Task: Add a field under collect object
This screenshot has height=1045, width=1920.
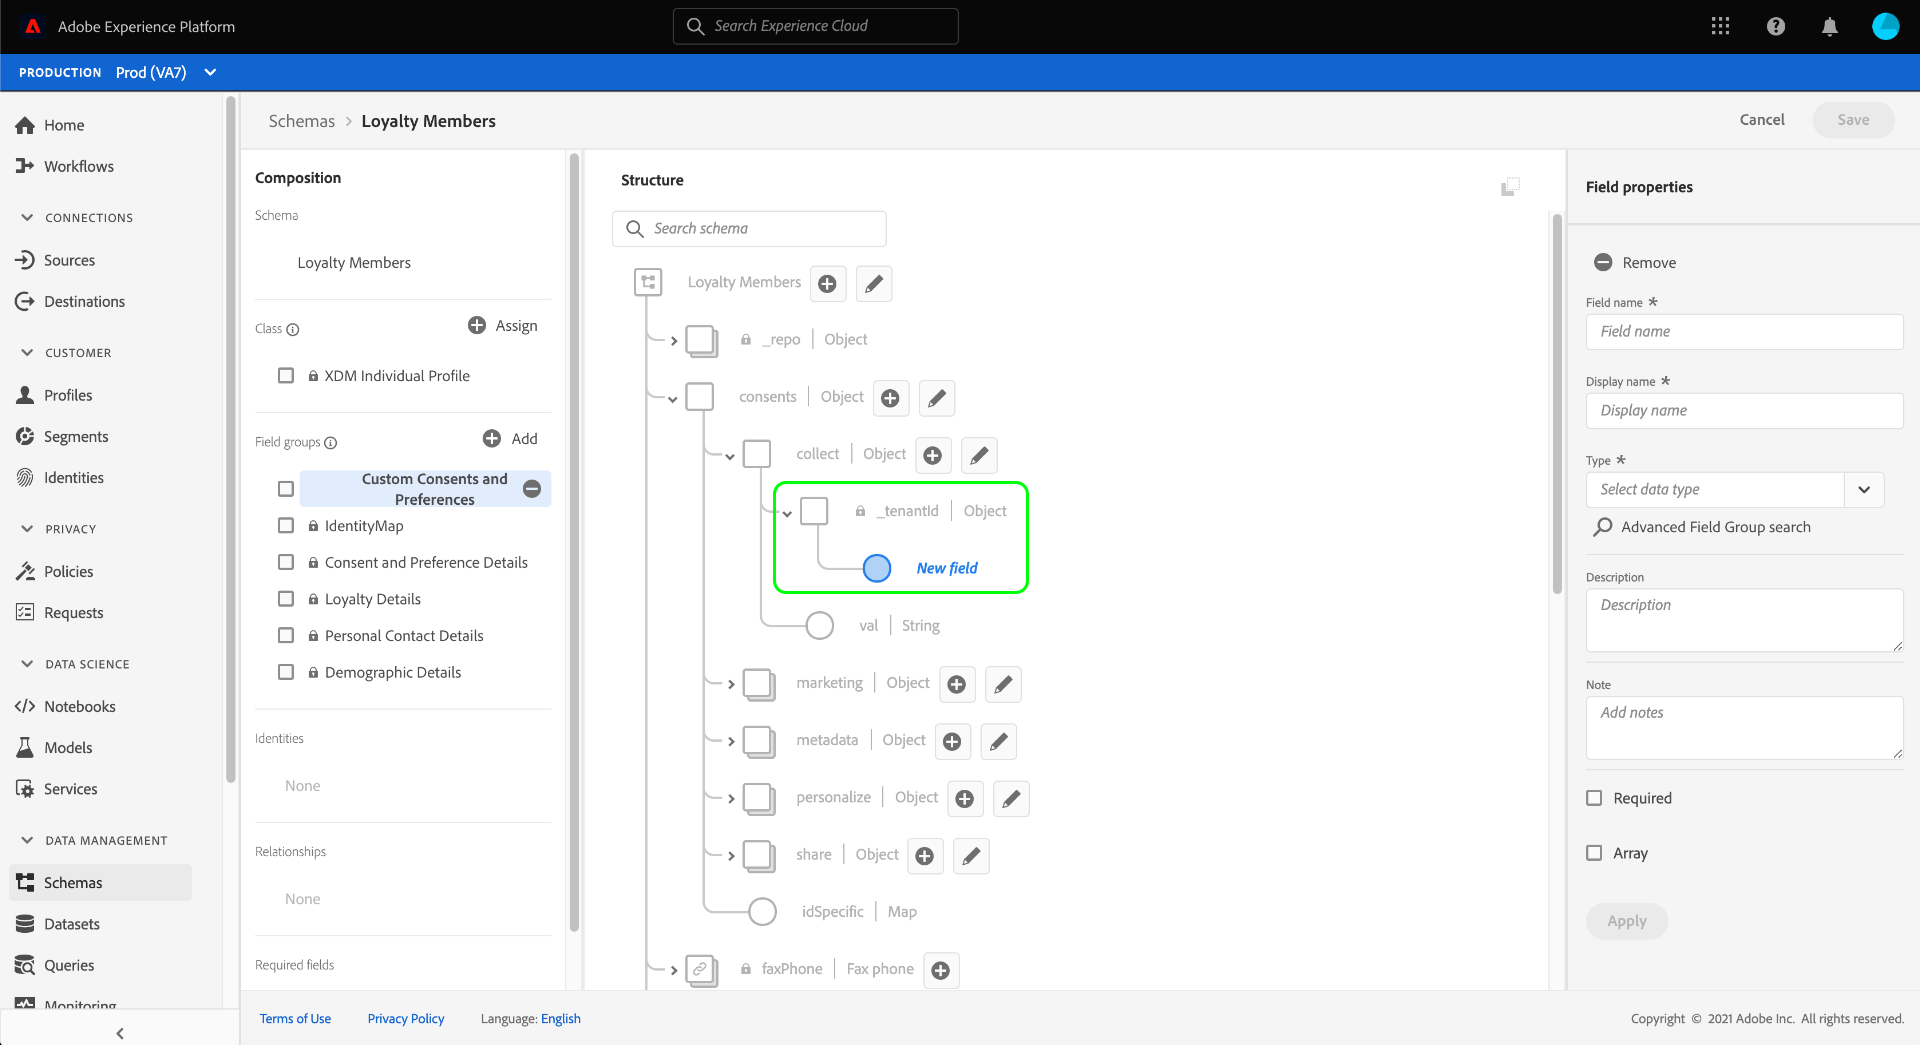Action: tap(933, 456)
